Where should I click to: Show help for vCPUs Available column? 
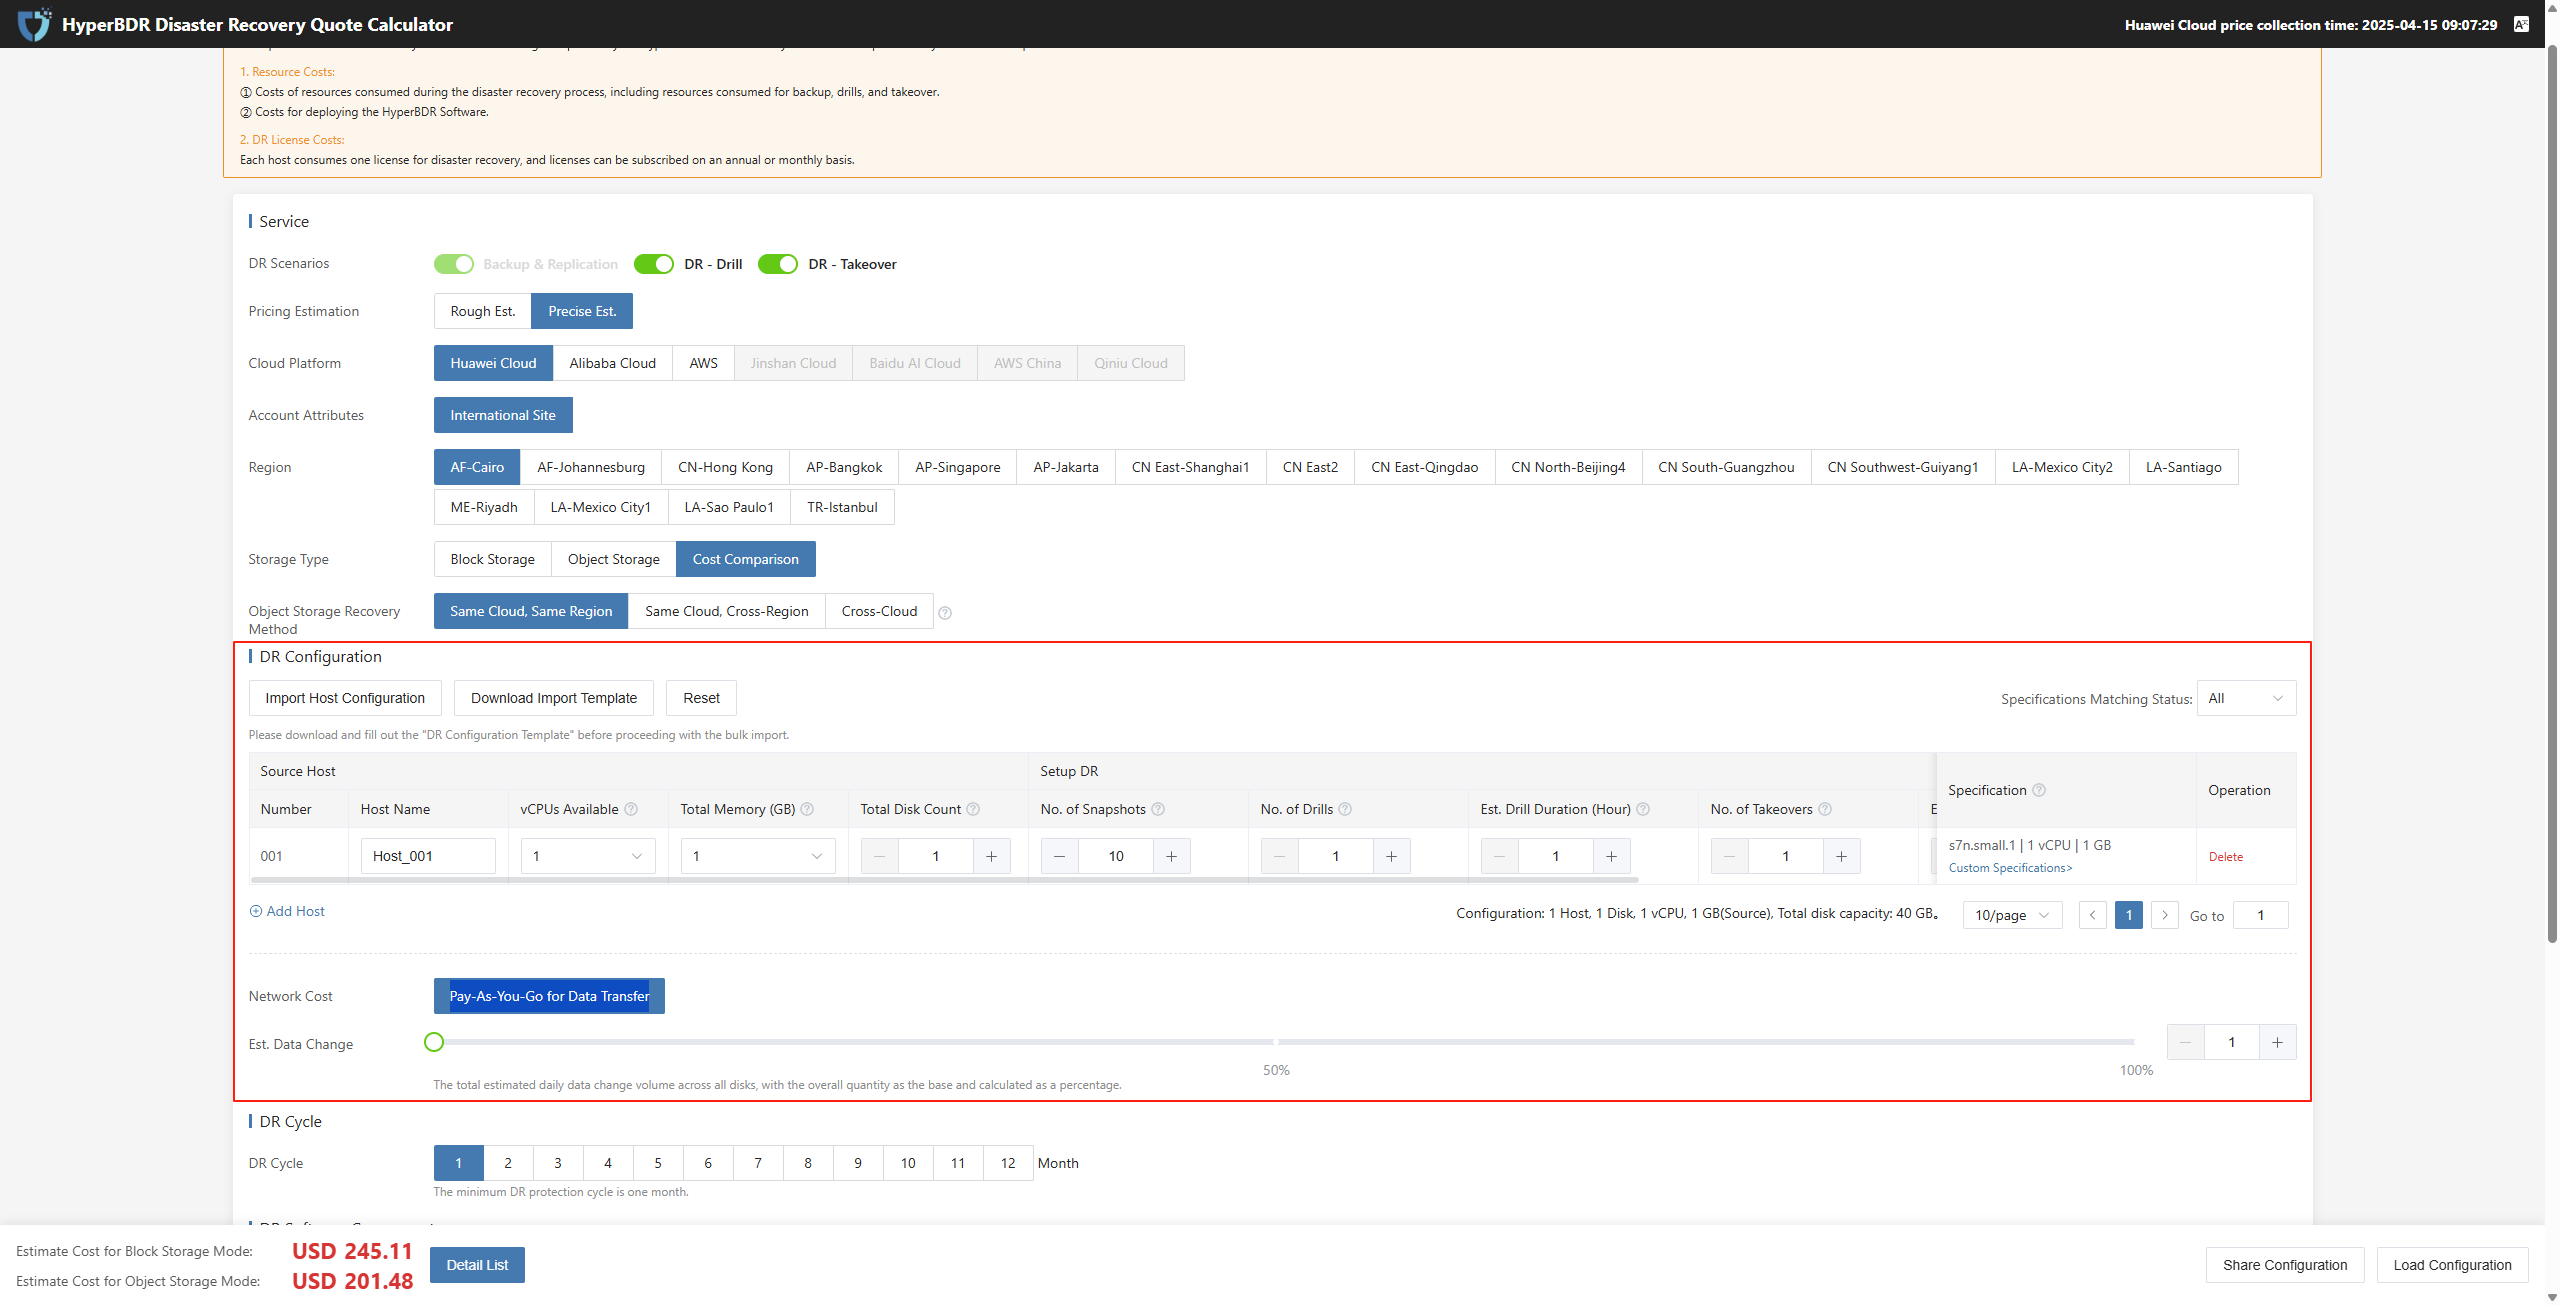pyautogui.click(x=631, y=809)
